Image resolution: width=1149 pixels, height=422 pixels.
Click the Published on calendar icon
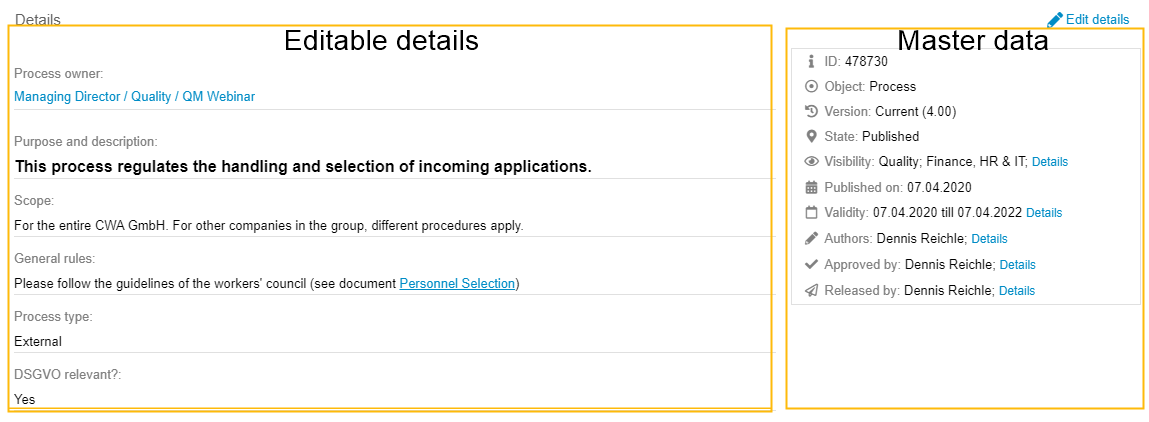pos(811,187)
